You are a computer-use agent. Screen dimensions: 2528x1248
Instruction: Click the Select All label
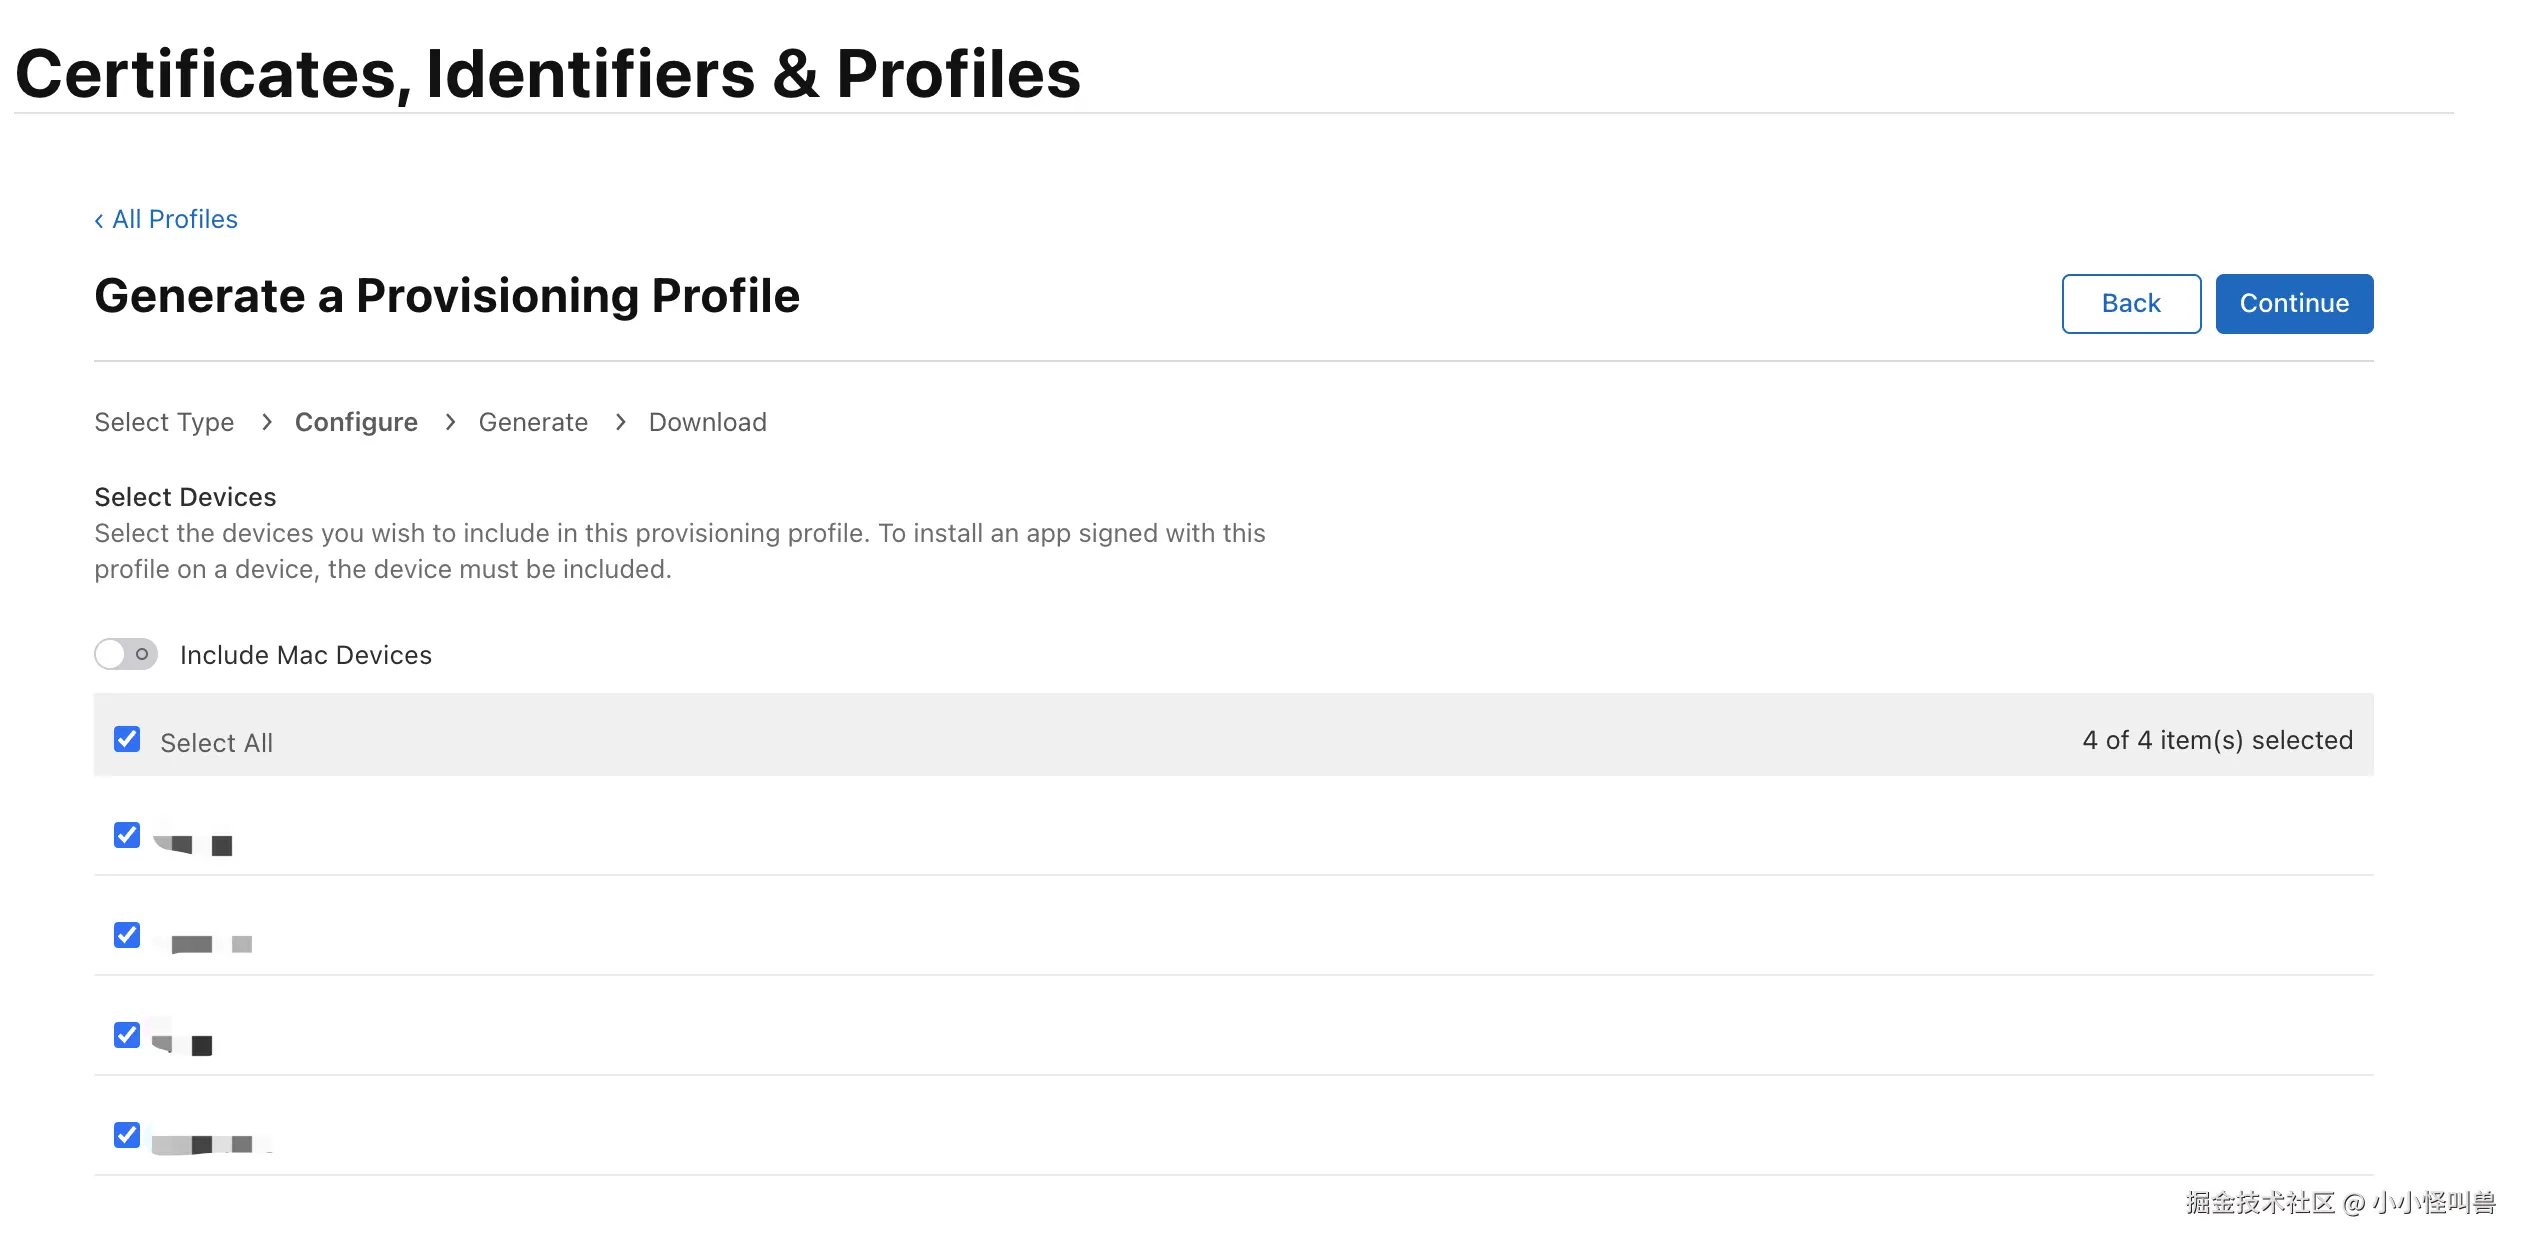point(216,743)
